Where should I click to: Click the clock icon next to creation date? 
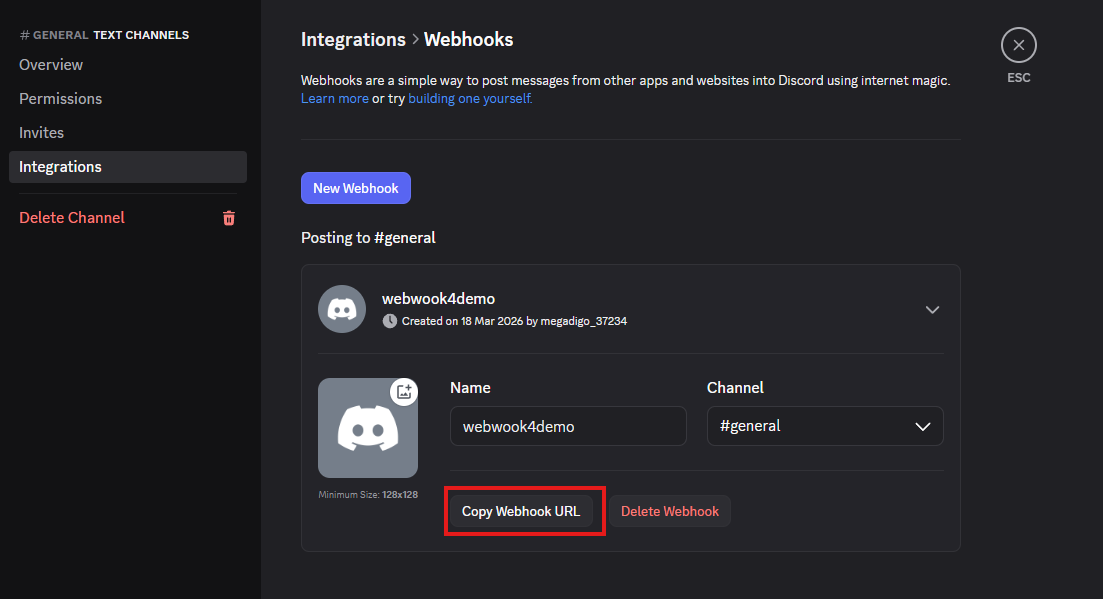pyautogui.click(x=389, y=321)
